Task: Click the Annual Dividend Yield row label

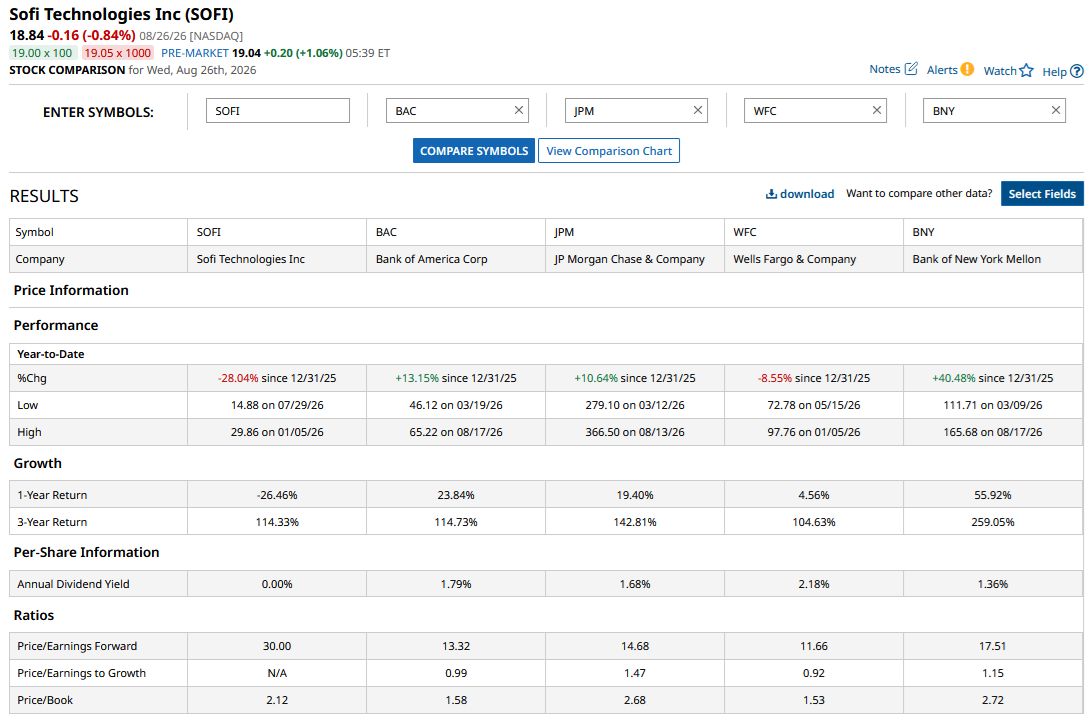Action: 73,584
